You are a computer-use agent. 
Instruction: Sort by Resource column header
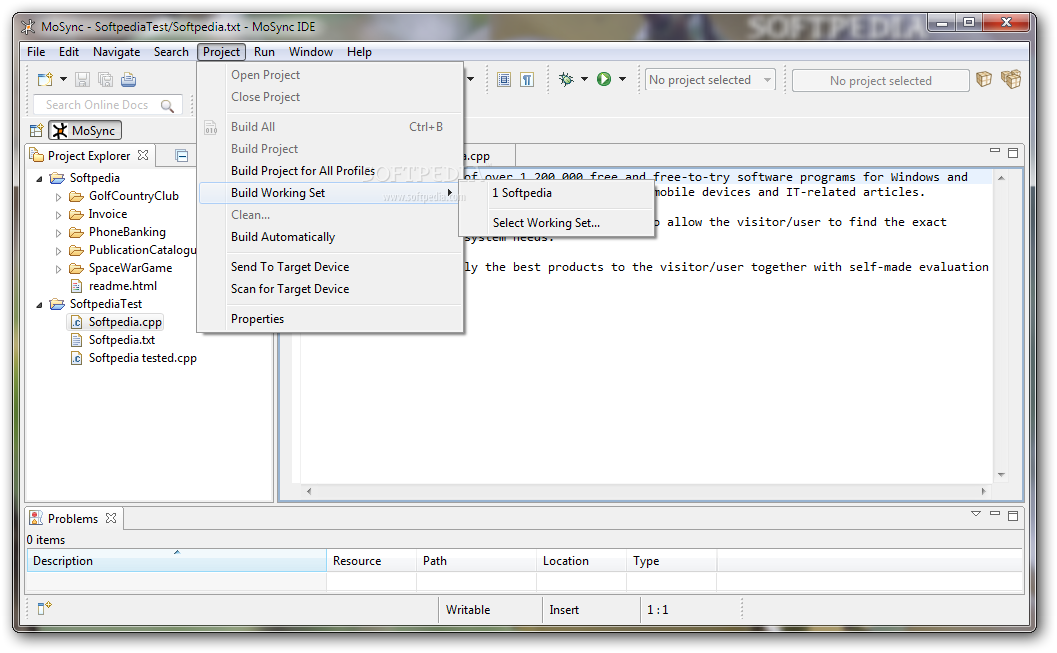[x=371, y=561]
